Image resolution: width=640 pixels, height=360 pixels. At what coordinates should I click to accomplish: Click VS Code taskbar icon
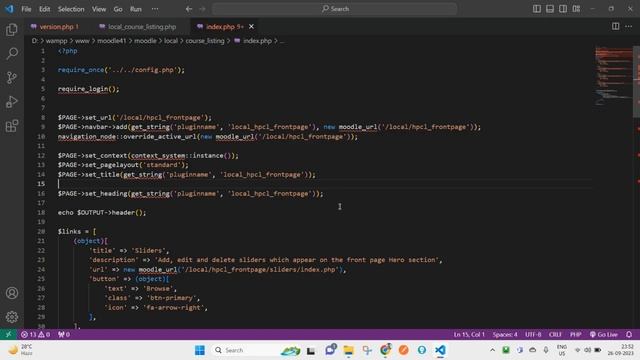click(440, 350)
